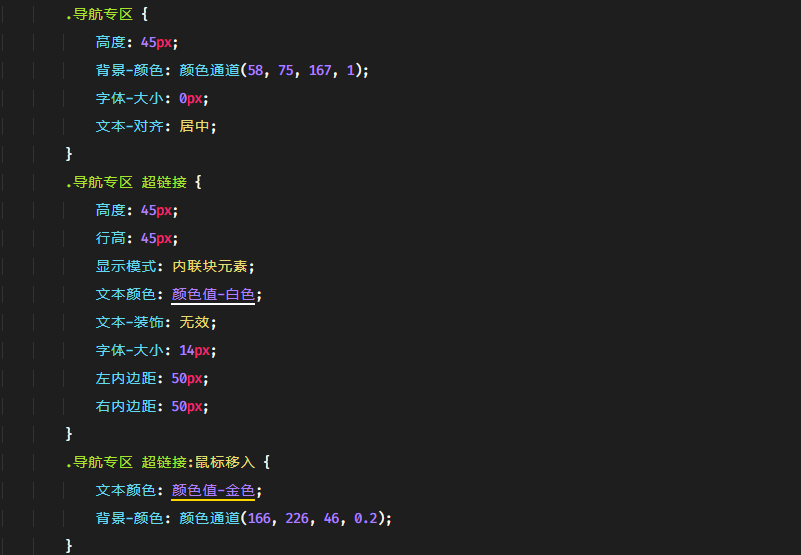Click the property 显示模式
The image size is (801, 555).
126,266
